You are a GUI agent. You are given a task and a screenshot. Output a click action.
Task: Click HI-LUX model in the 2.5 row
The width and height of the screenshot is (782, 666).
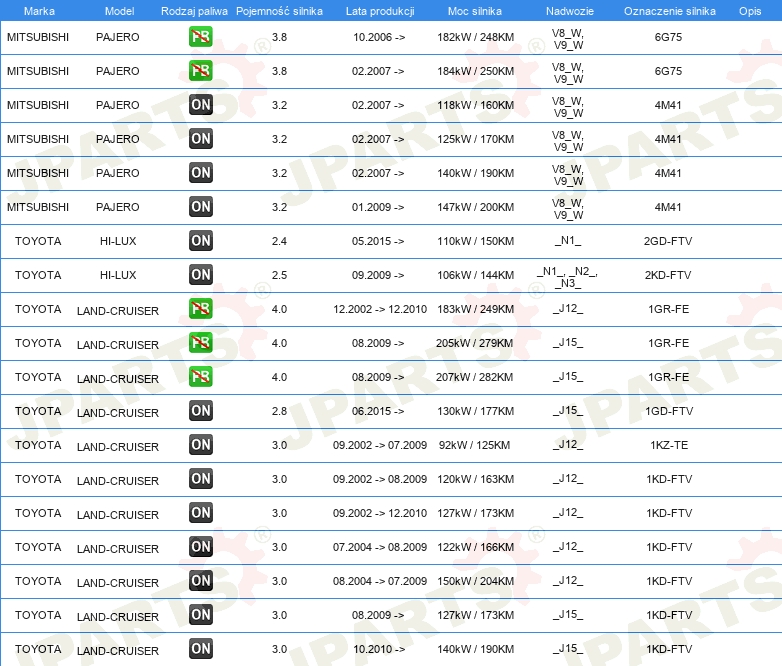[118, 275]
